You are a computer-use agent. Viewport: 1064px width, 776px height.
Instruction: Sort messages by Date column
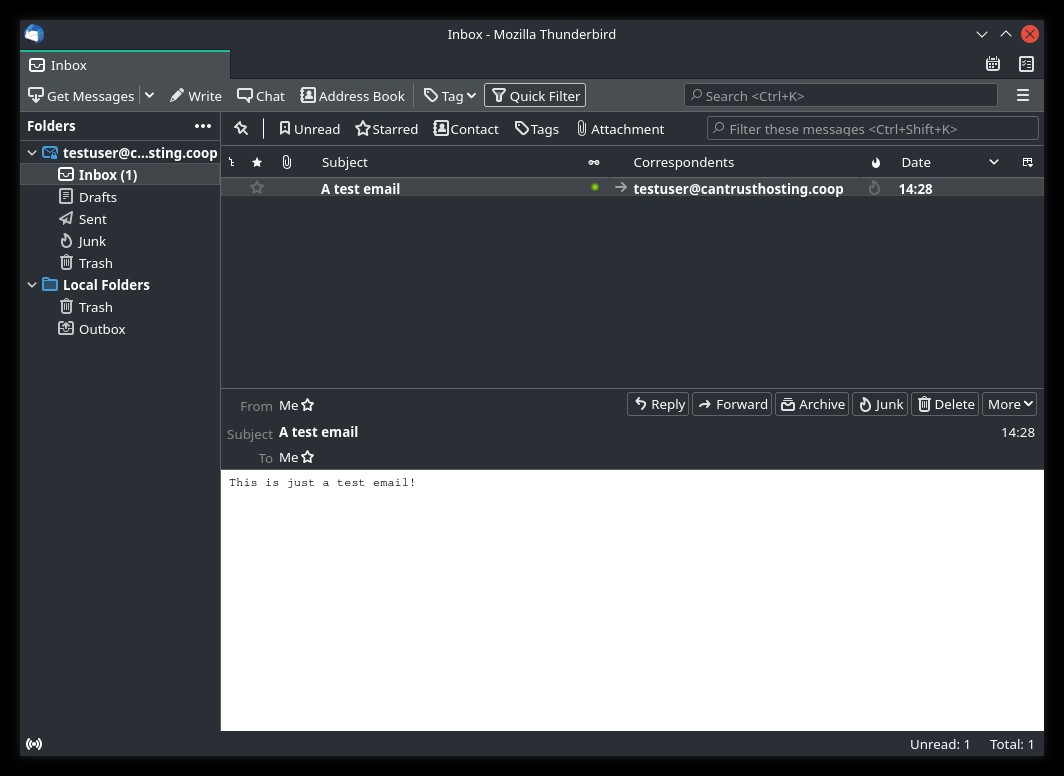coord(915,162)
